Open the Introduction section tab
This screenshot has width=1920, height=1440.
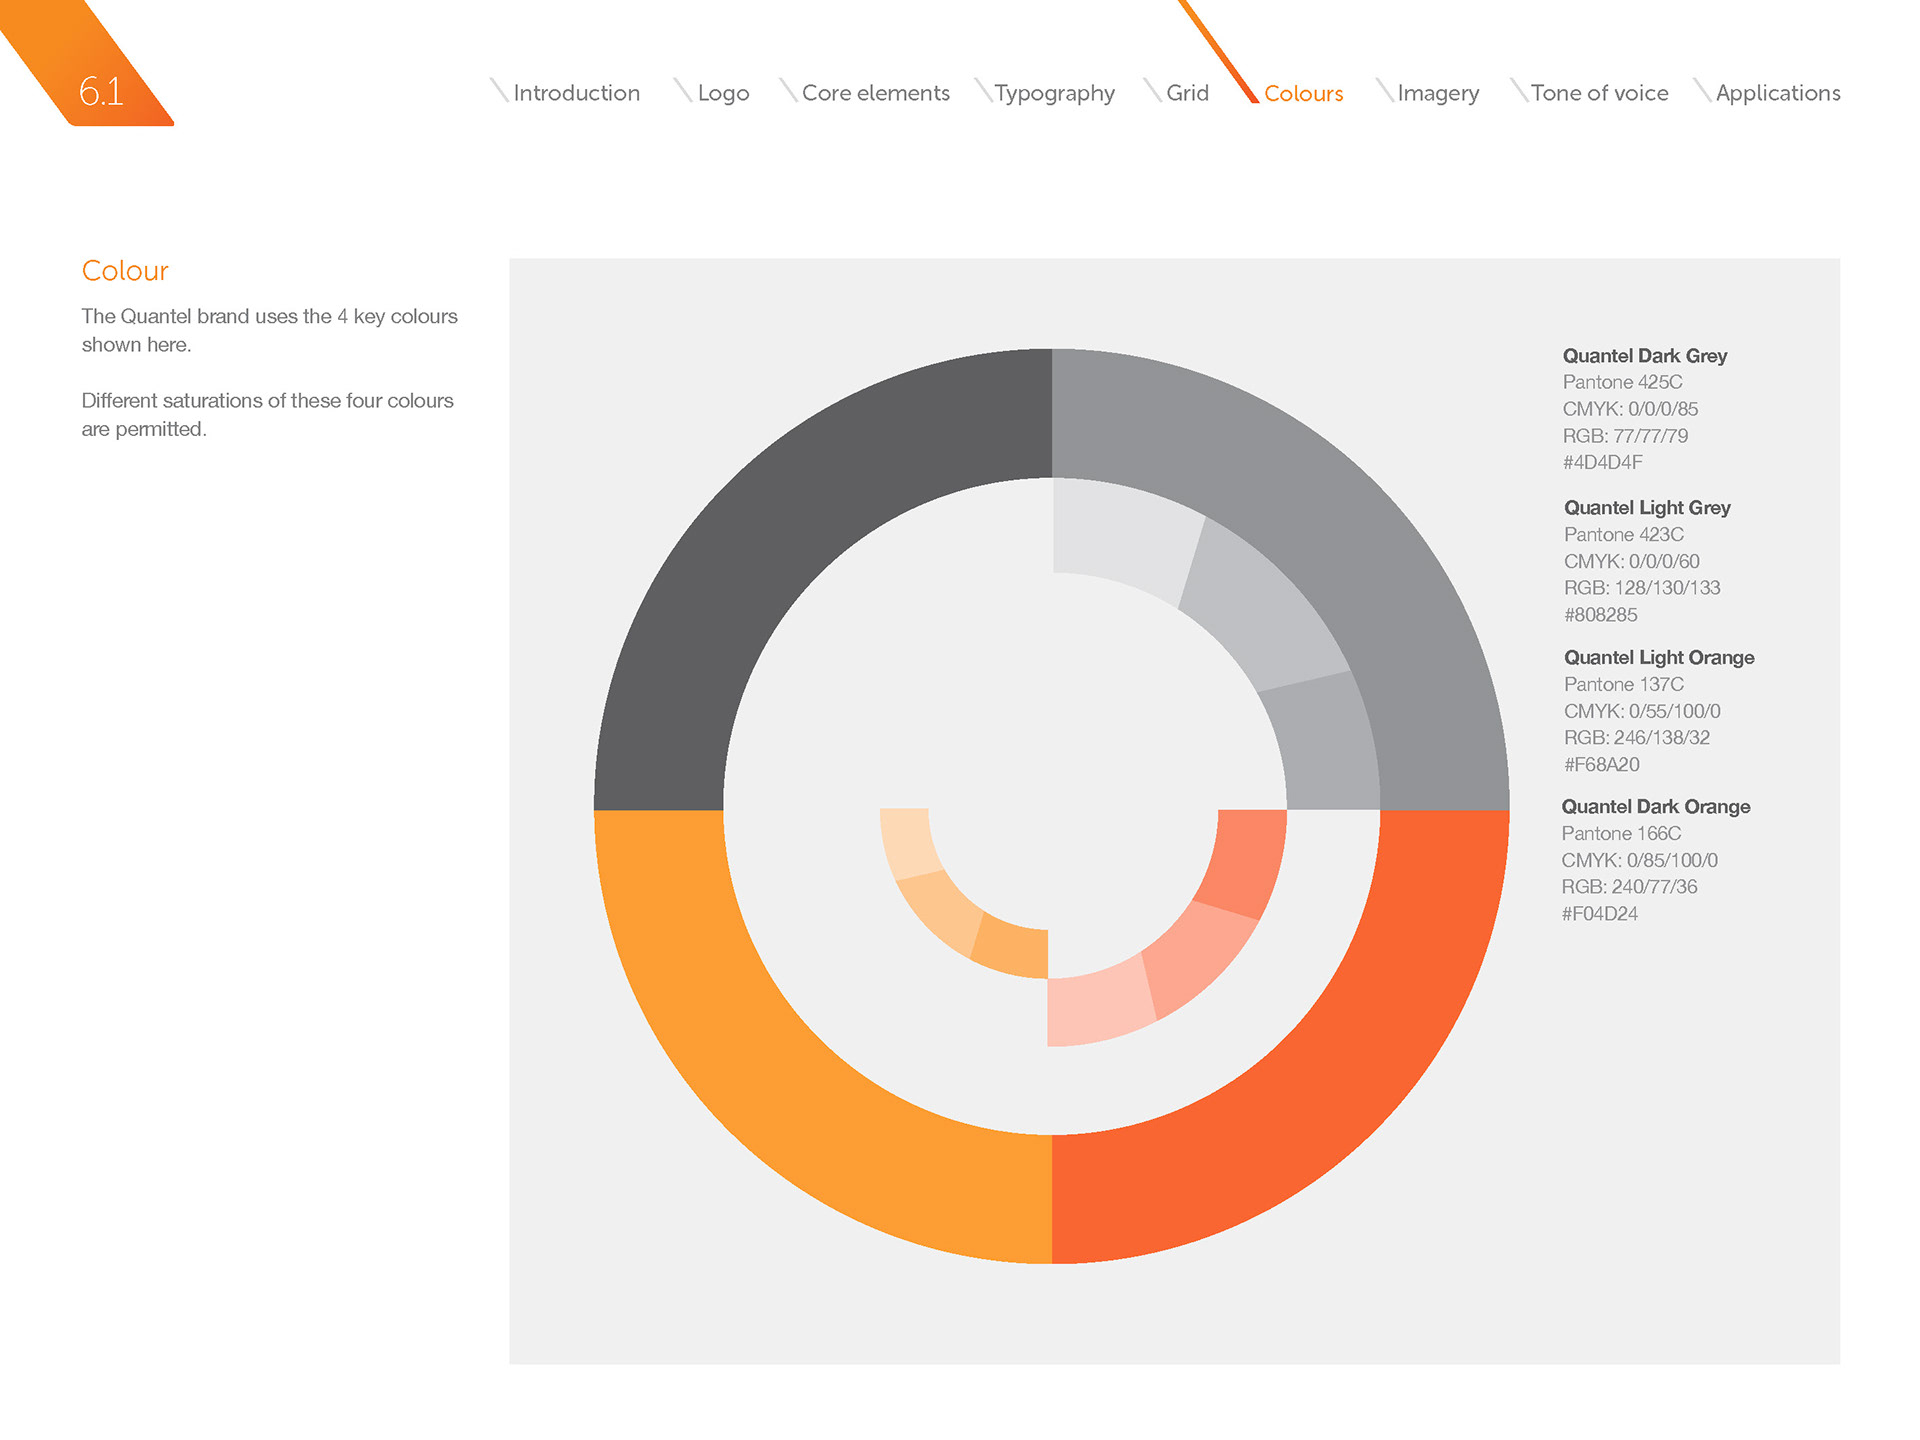(576, 93)
